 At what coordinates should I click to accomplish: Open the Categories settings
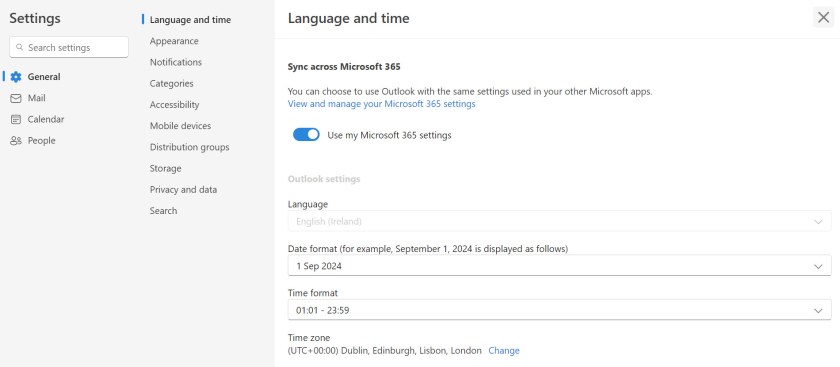tap(171, 84)
